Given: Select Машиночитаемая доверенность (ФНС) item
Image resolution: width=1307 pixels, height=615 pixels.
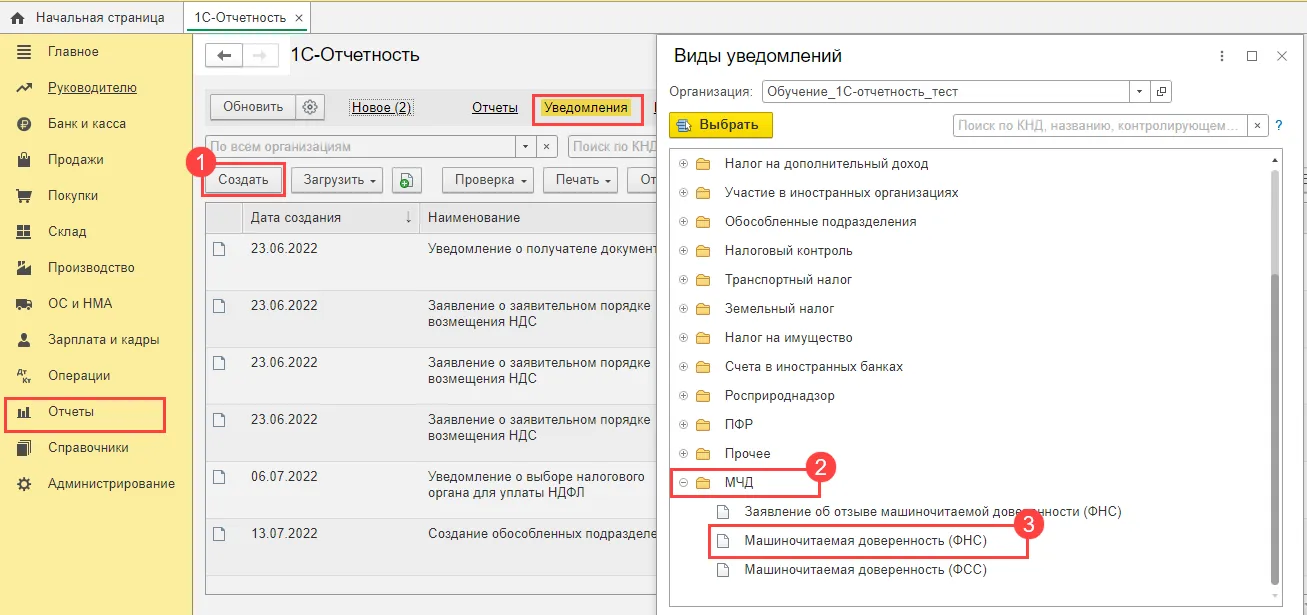Looking at the screenshot, I should point(865,541).
